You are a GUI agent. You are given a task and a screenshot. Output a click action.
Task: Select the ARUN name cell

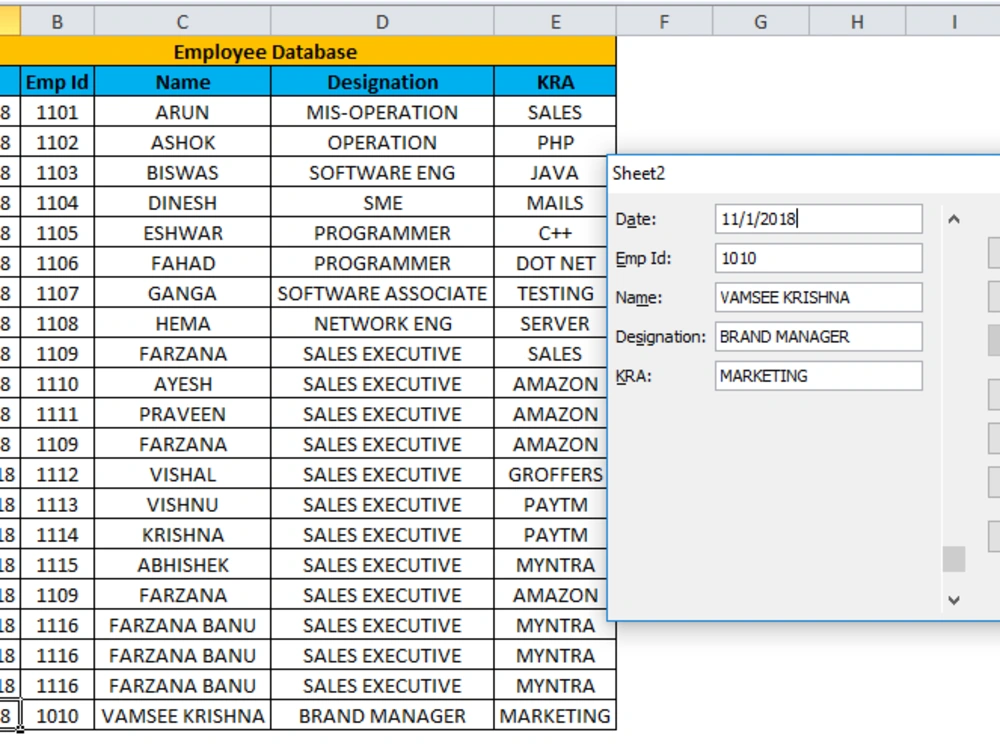point(182,112)
